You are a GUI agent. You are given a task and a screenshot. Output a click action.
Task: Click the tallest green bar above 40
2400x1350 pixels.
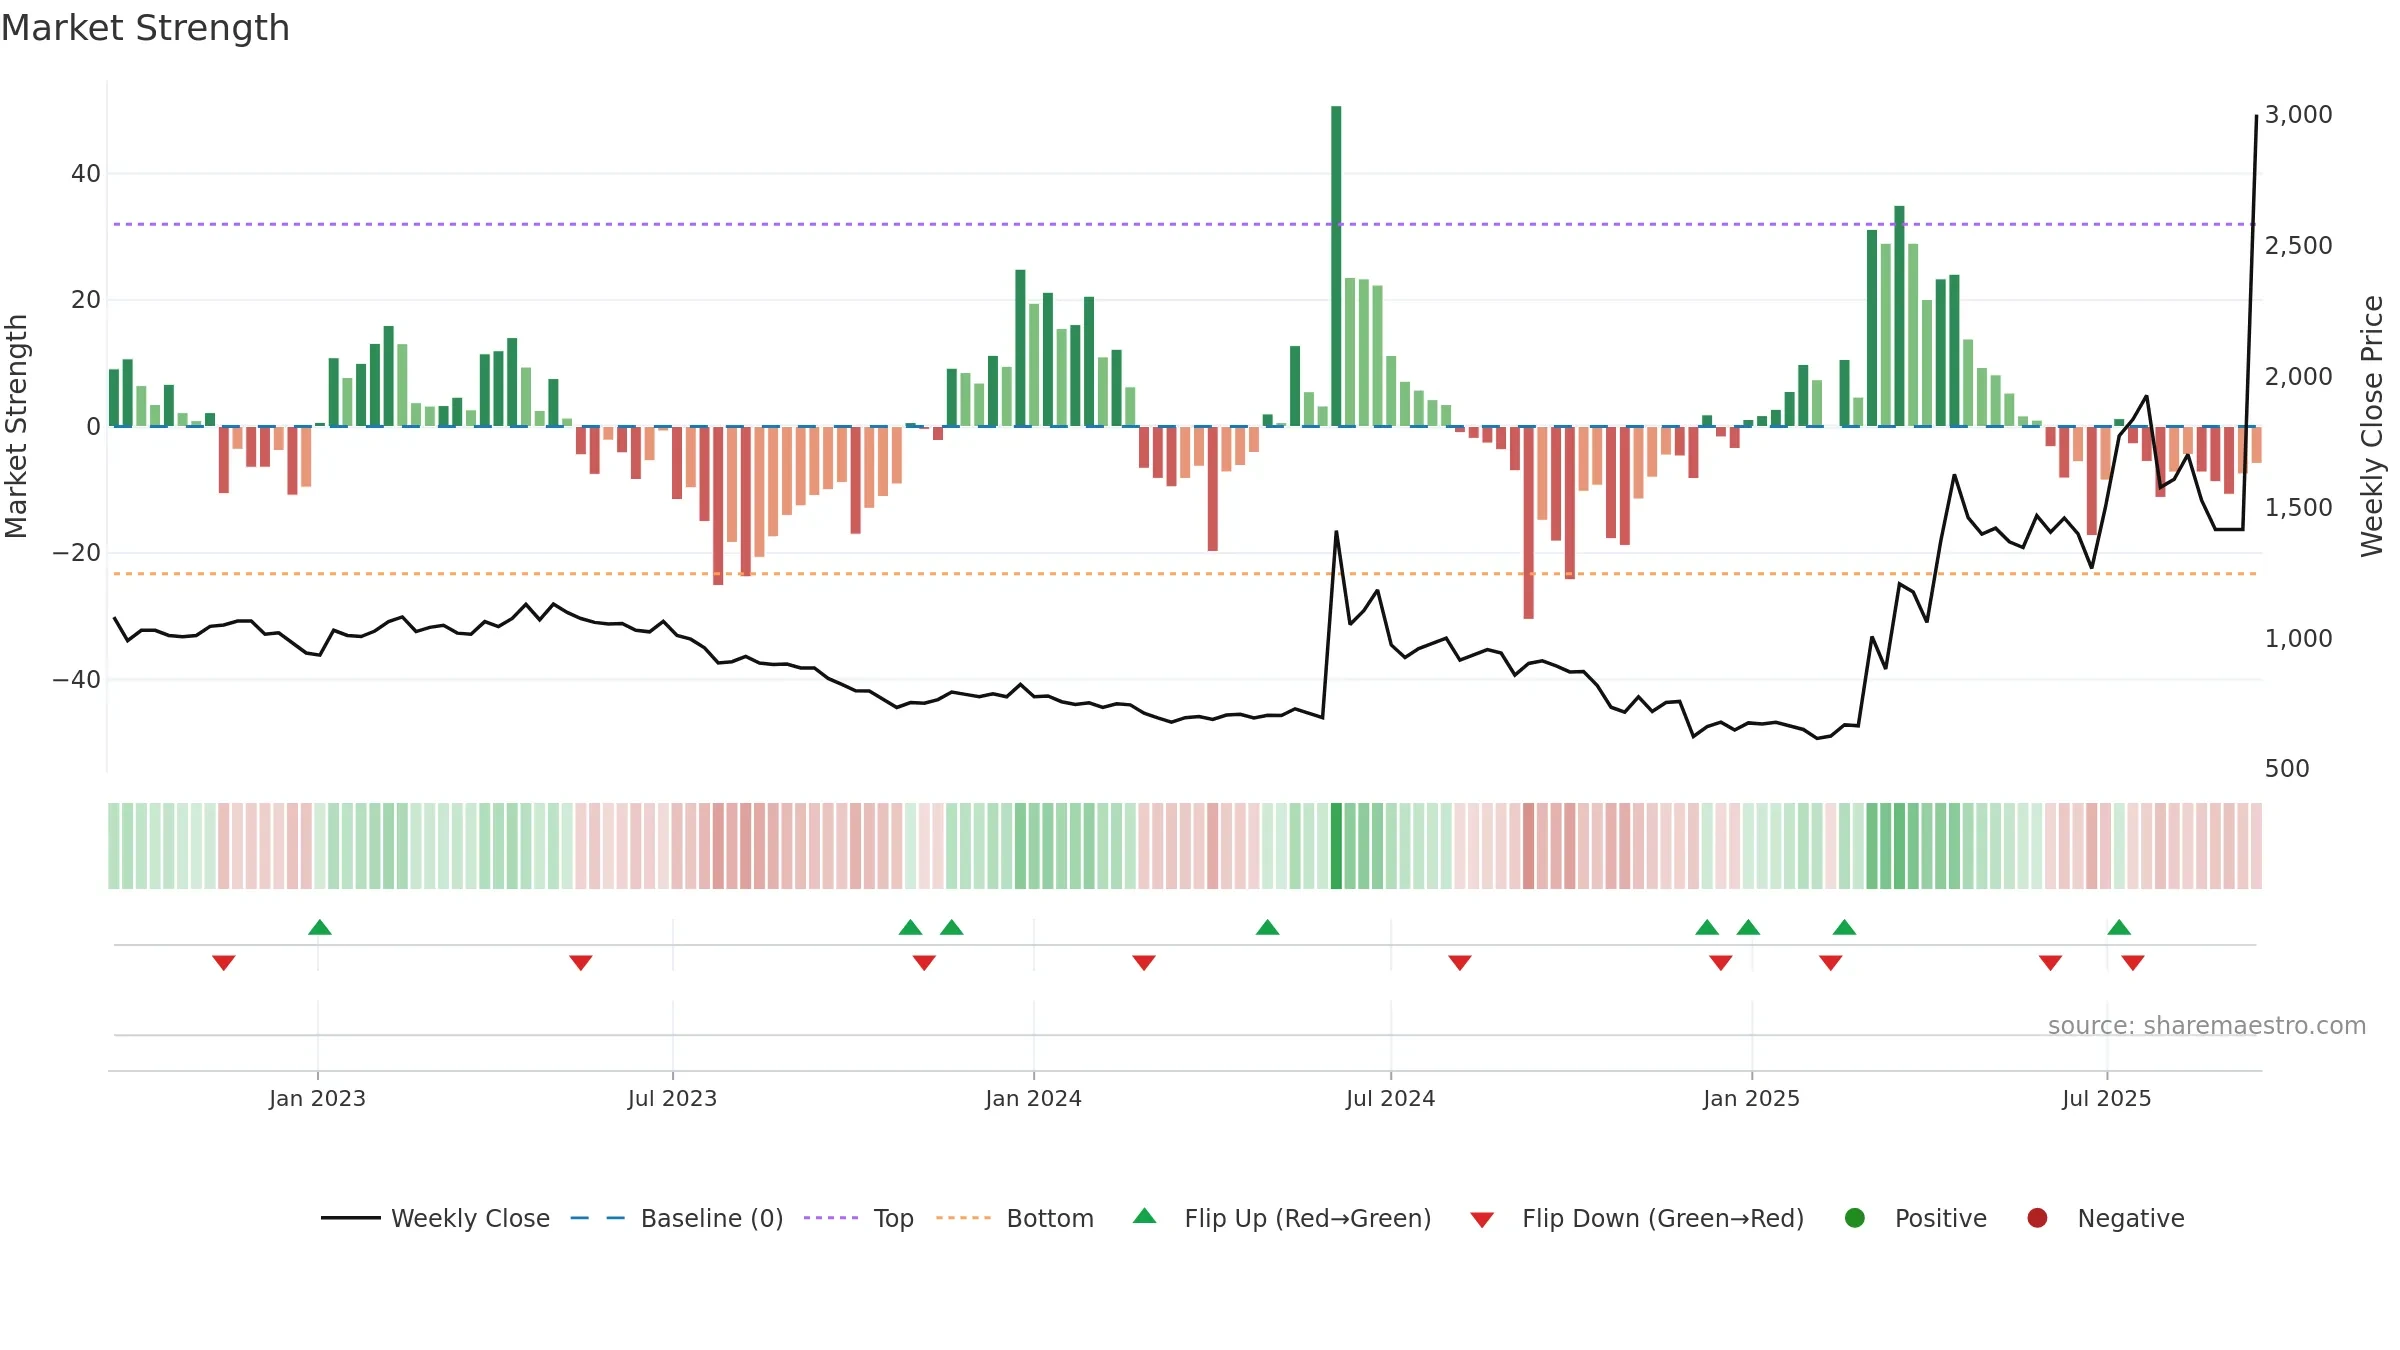[x=1336, y=266]
